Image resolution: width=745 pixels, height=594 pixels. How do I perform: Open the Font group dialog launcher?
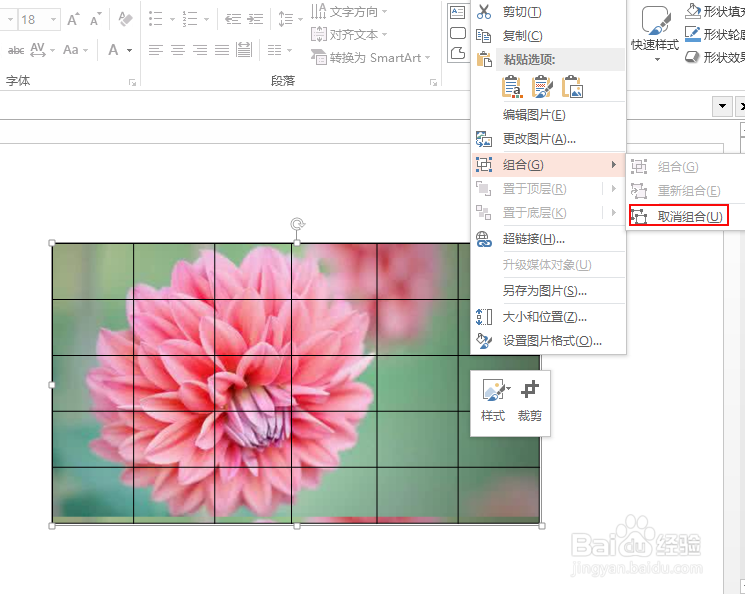point(132,83)
